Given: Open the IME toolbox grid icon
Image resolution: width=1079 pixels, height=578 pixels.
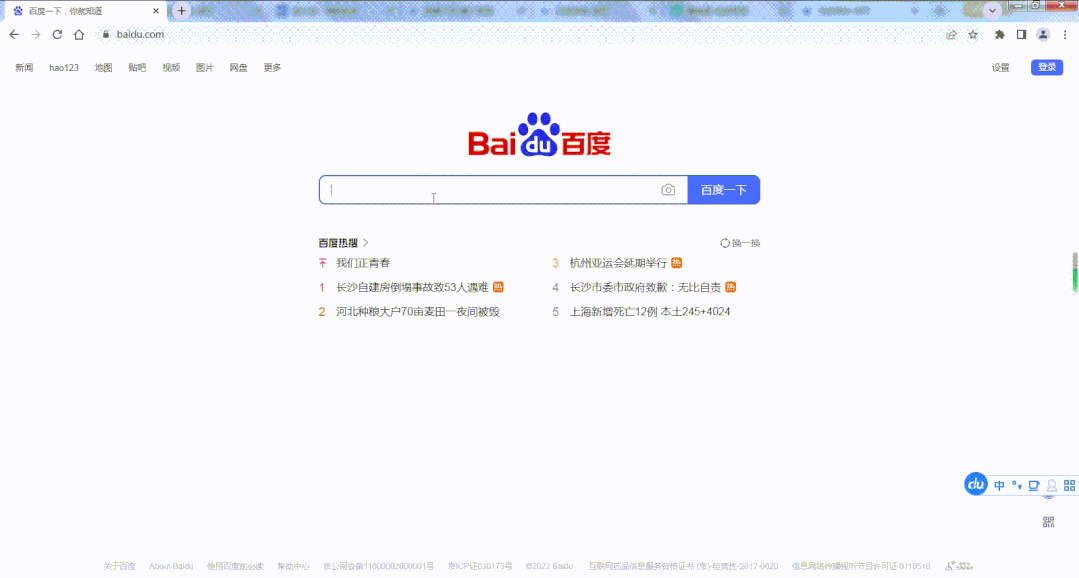Looking at the screenshot, I should click(1069, 486).
